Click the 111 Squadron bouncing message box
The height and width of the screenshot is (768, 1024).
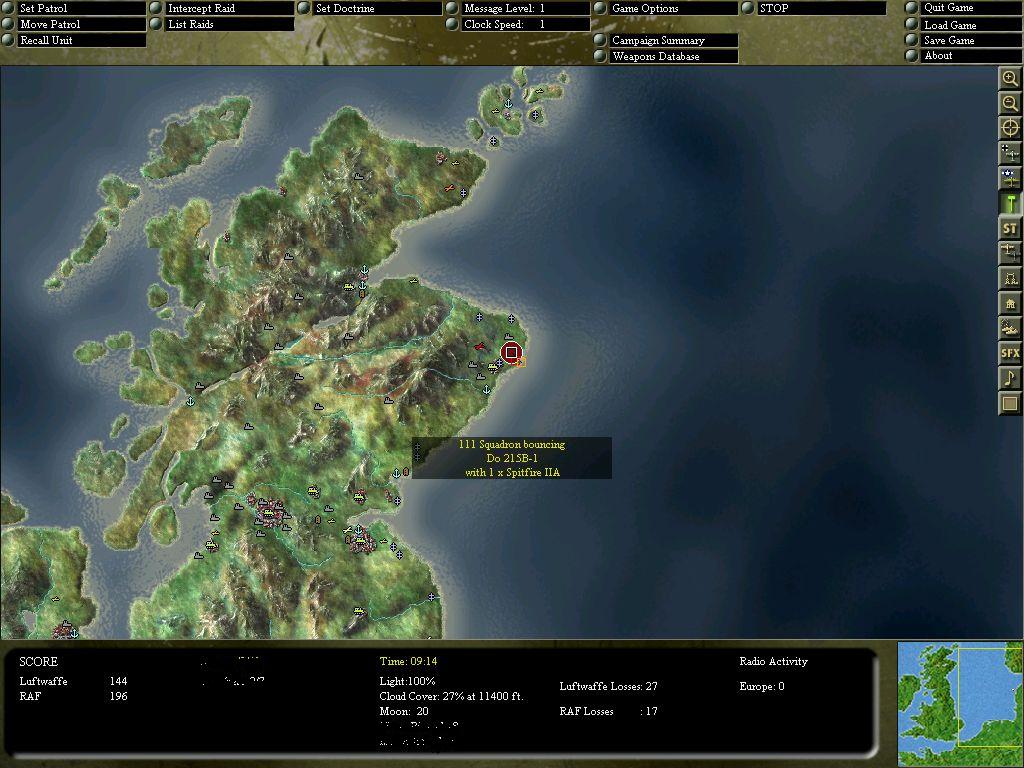click(512, 458)
